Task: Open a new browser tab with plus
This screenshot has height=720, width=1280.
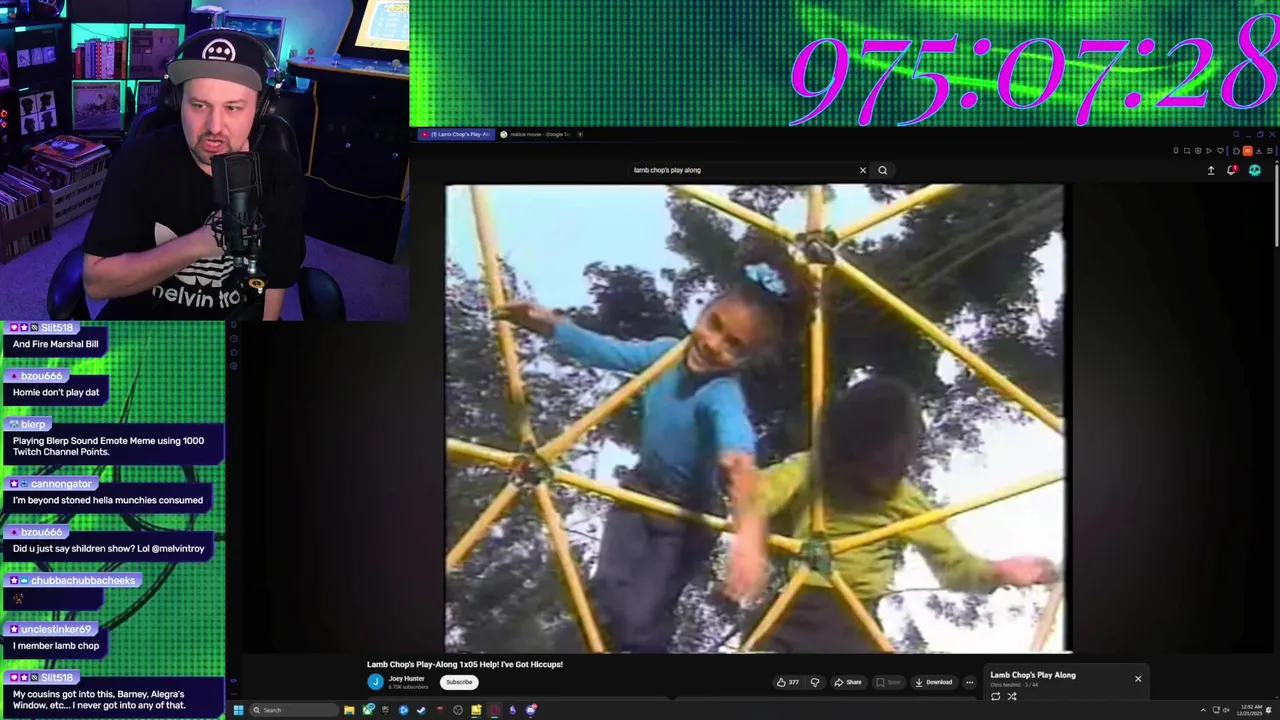Action: (x=580, y=134)
